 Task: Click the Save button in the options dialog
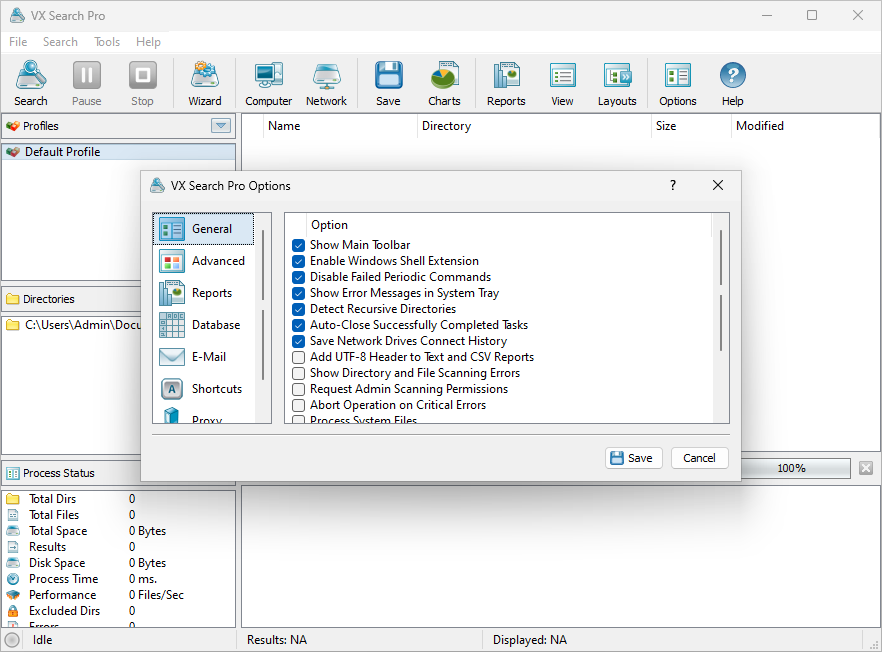[x=633, y=457]
